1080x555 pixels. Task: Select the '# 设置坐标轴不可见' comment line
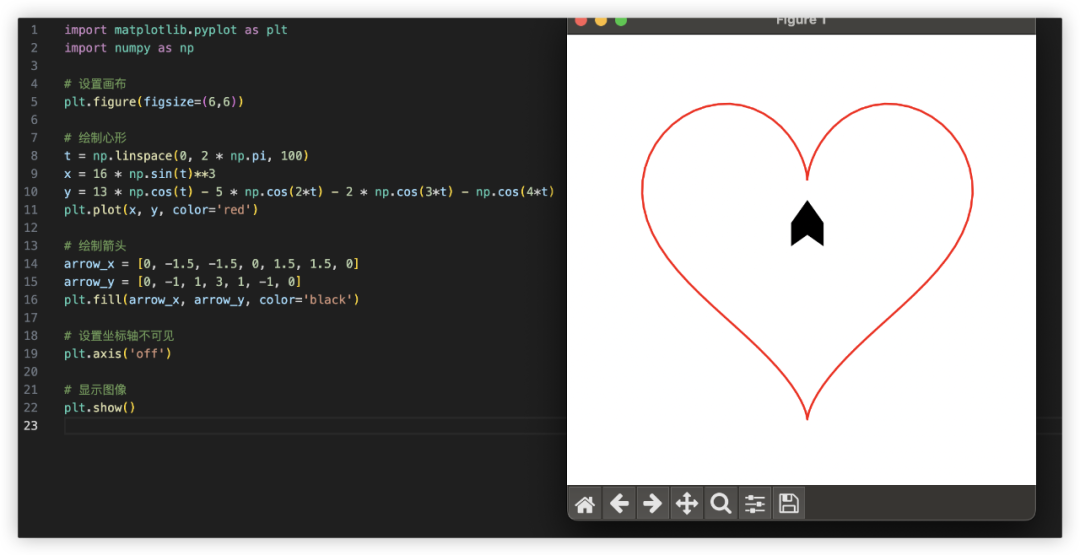pyautogui.click(x=119, y=335)
